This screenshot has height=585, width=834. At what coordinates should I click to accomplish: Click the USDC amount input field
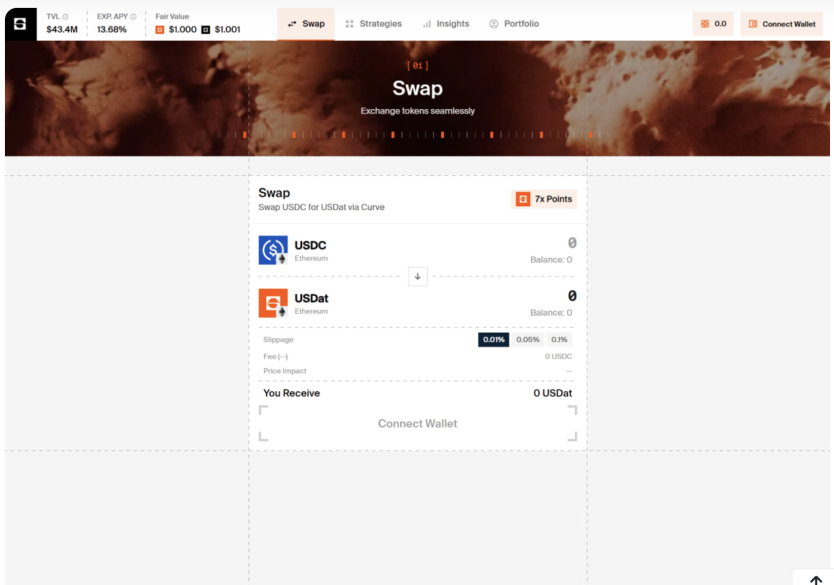[x=560, y=243]
